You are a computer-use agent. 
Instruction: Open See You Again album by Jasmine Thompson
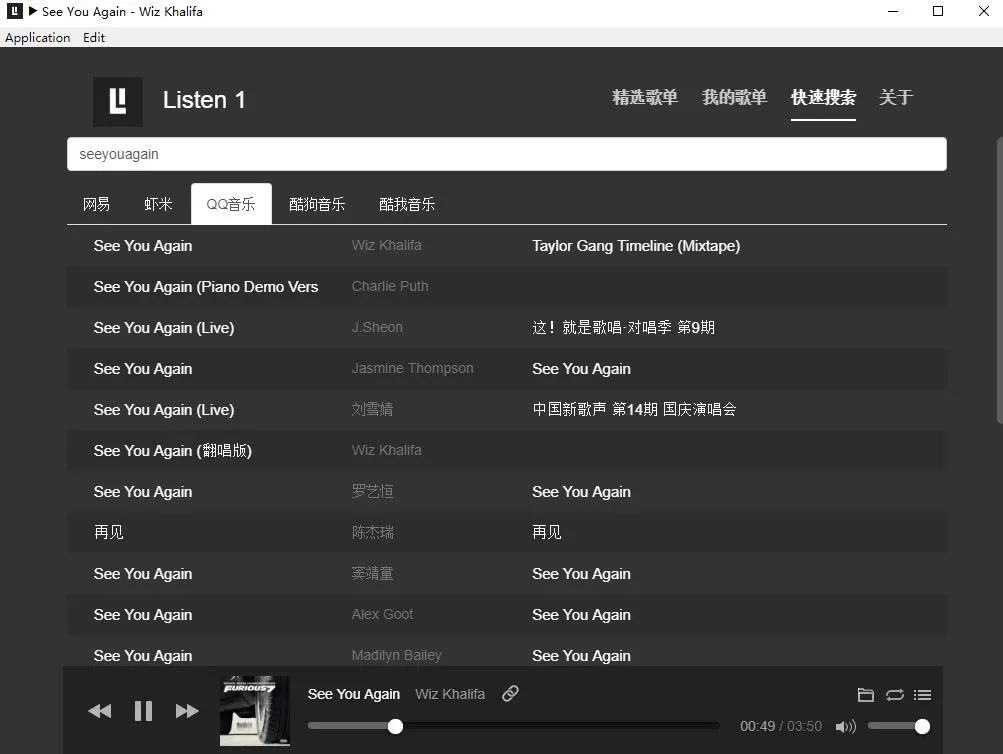(x=581, y=368)
